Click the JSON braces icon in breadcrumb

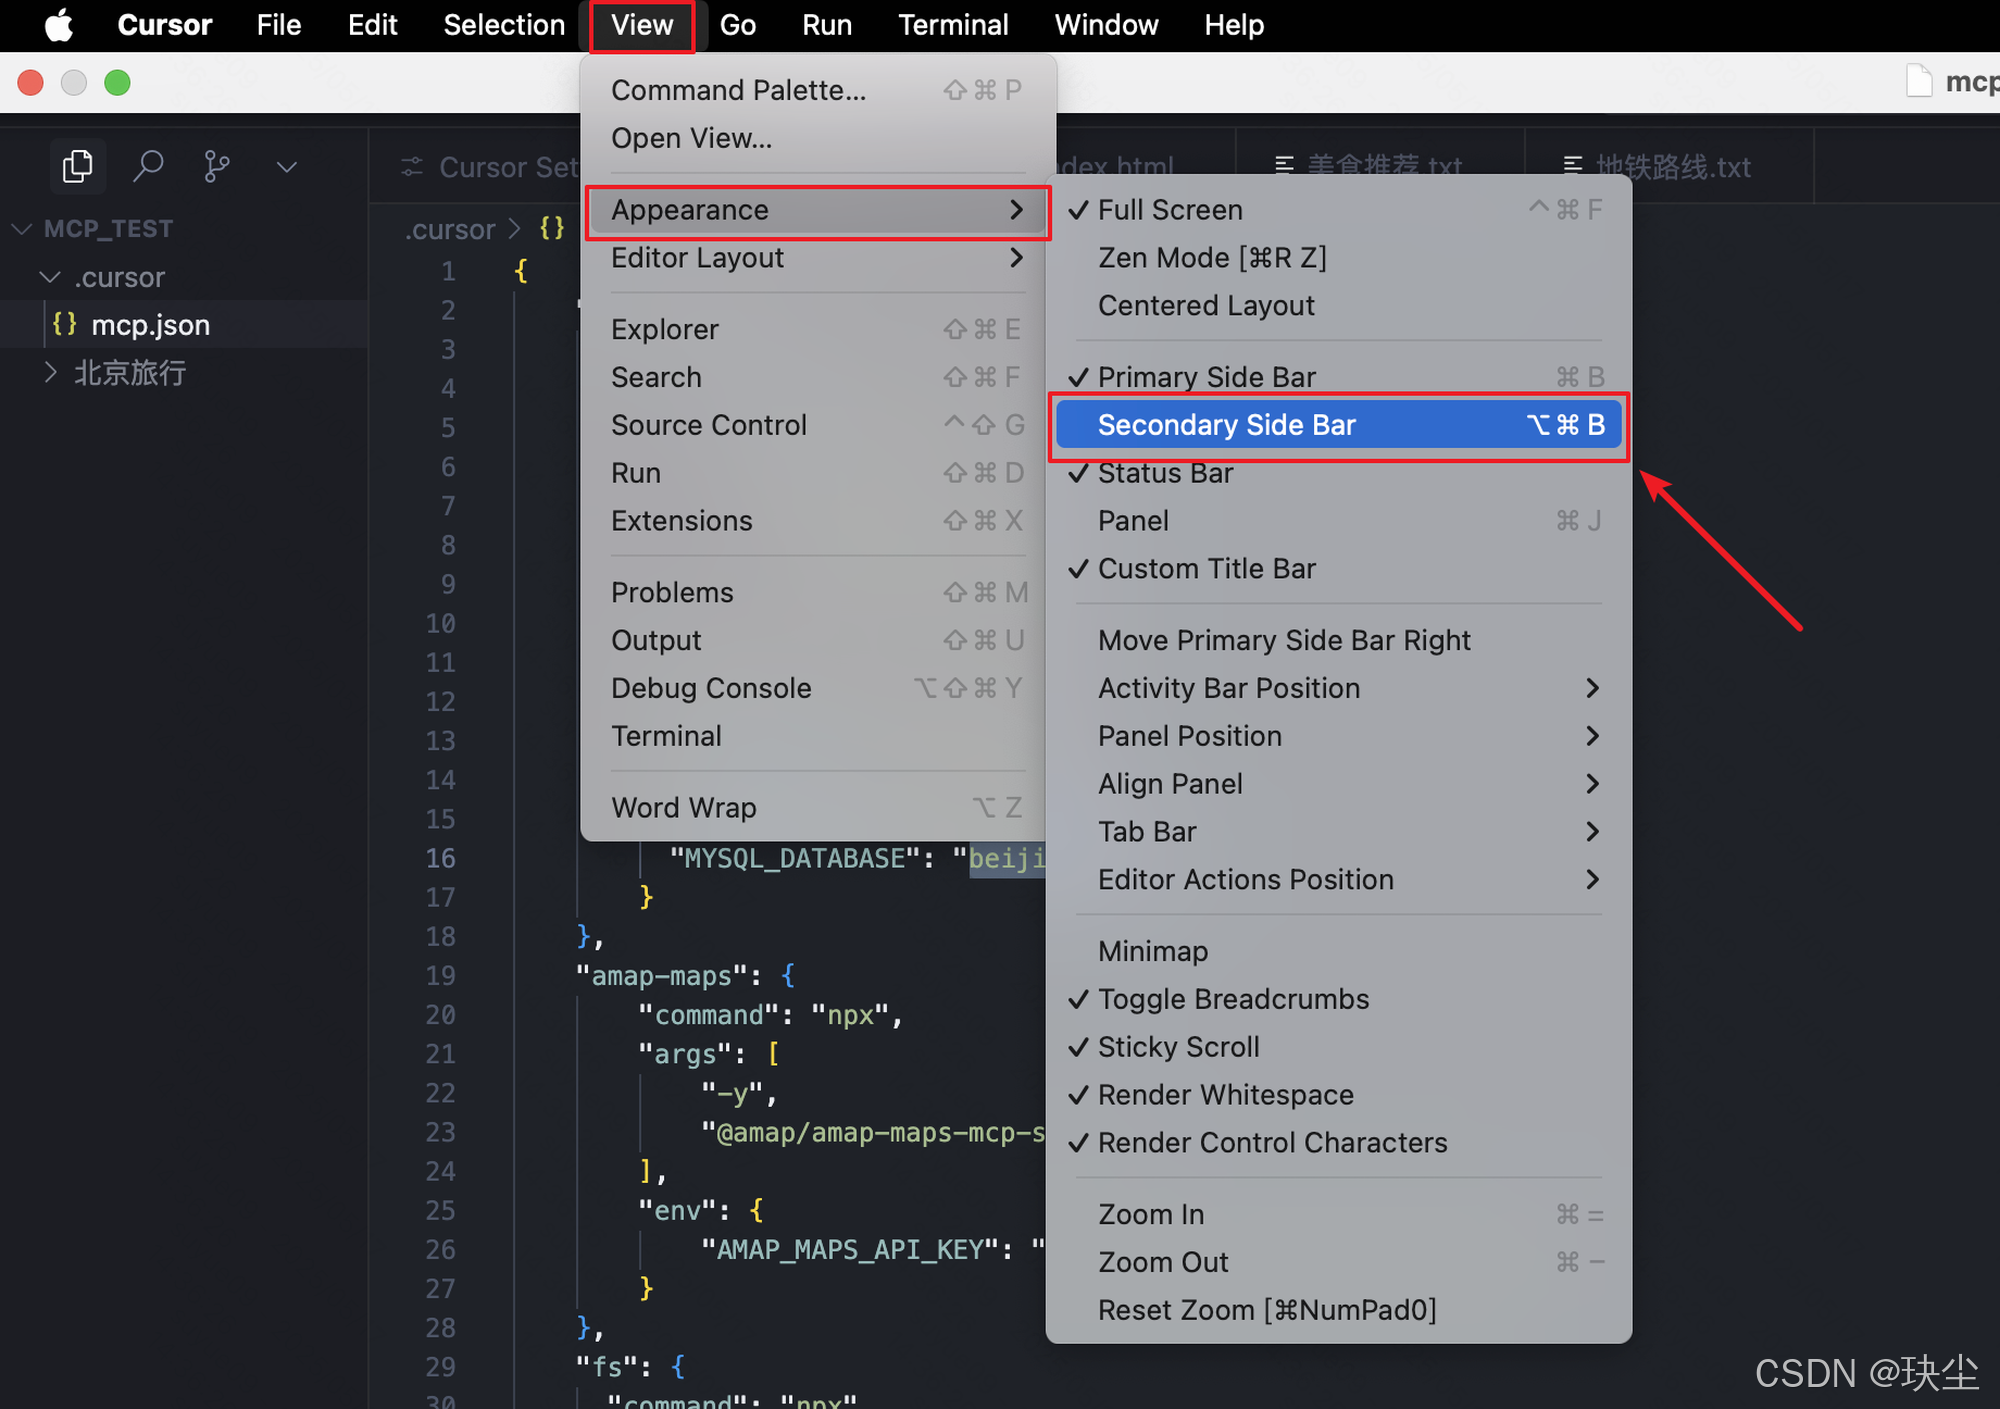point(552,229)
